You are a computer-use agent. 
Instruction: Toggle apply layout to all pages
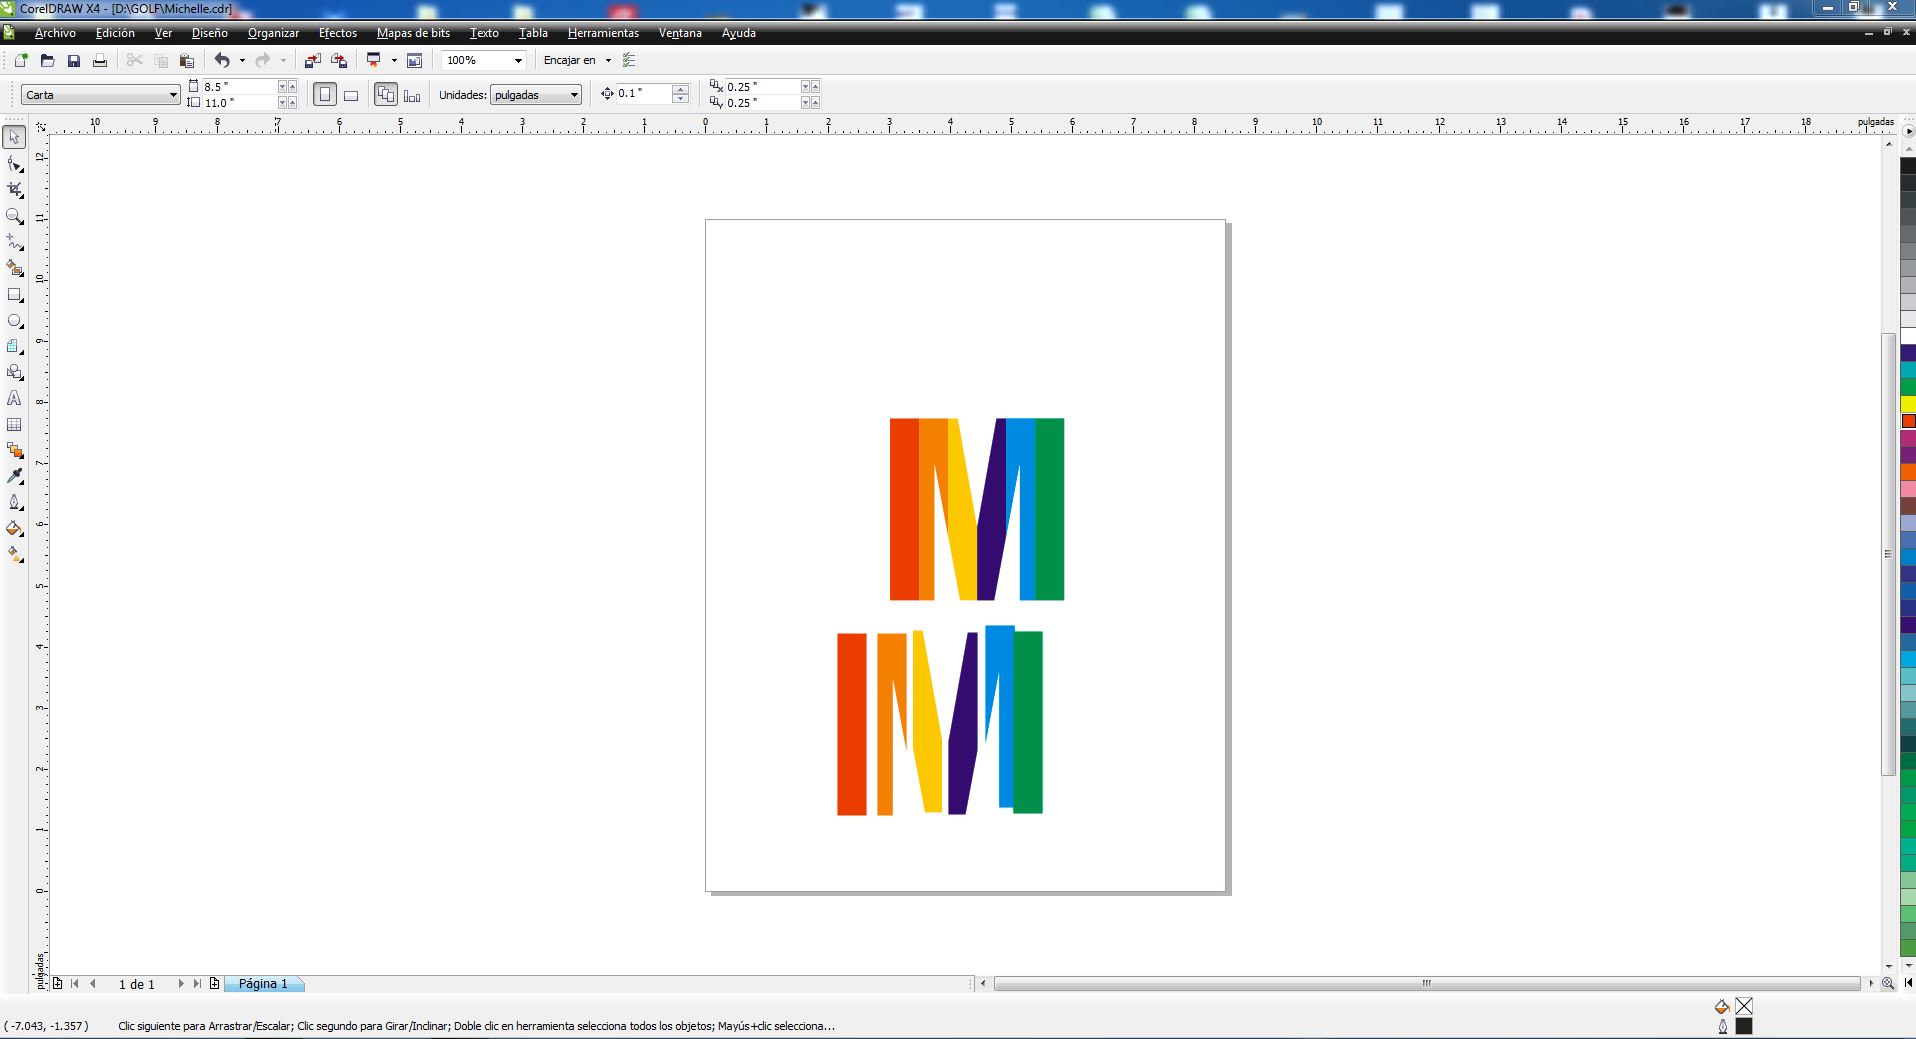pos(386,95)
